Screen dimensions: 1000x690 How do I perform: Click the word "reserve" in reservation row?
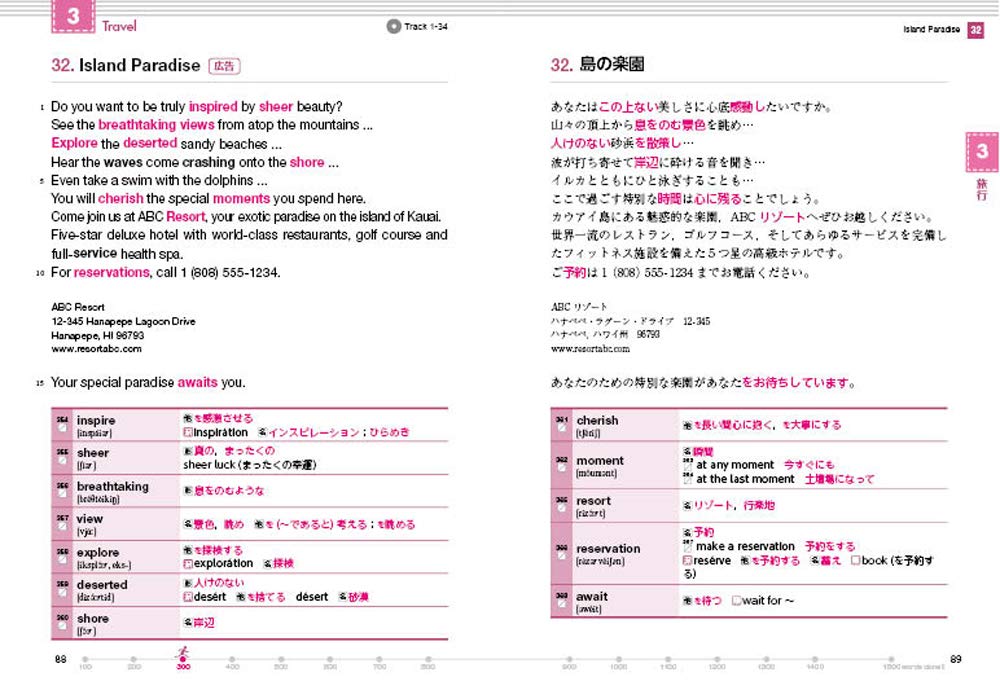click(x=712, y=561)
